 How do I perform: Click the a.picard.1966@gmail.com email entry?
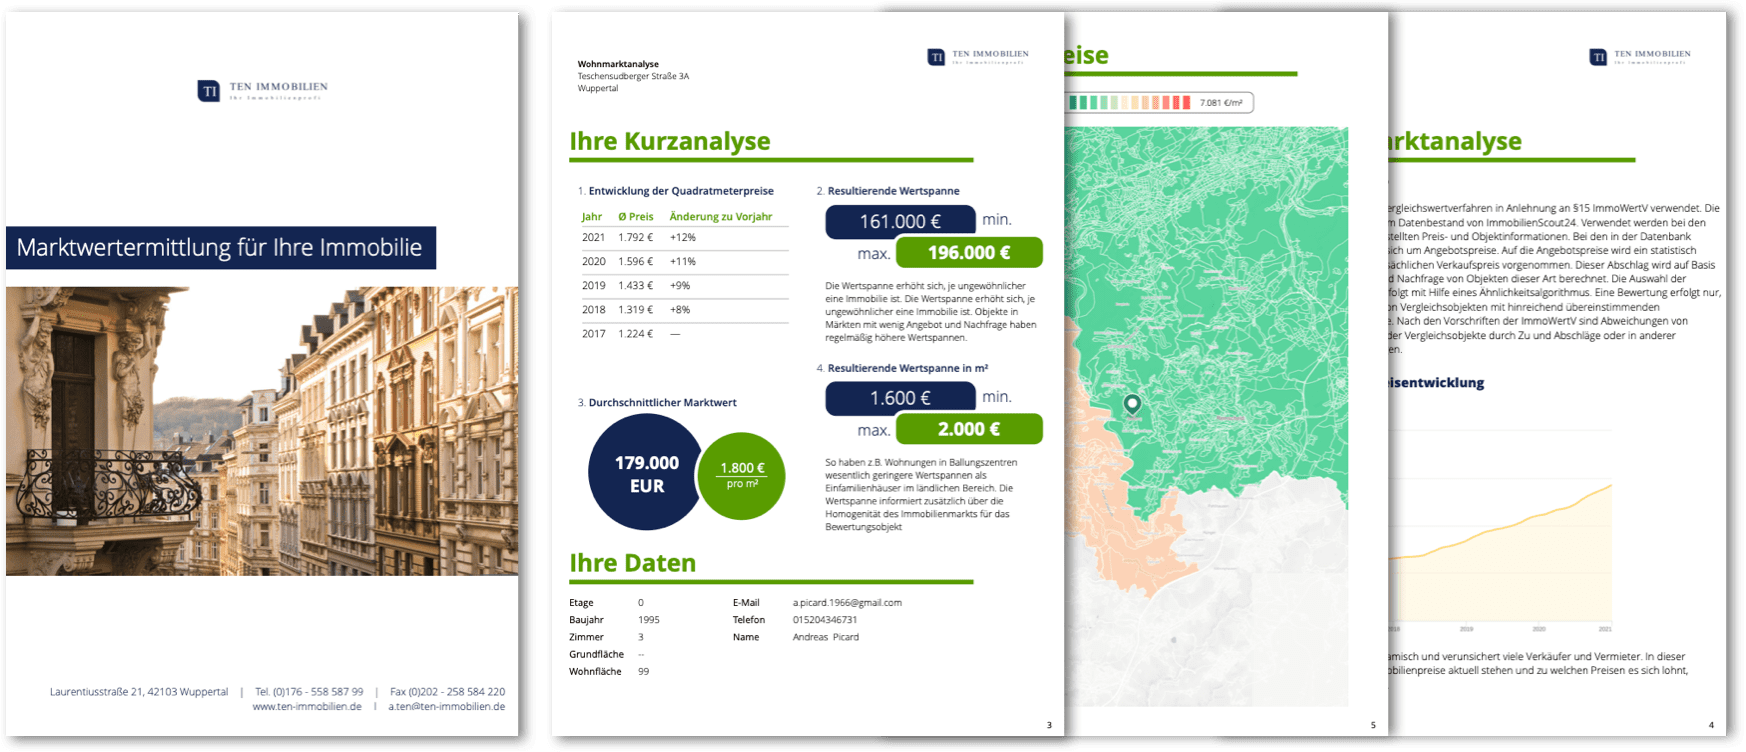[847, 603]
